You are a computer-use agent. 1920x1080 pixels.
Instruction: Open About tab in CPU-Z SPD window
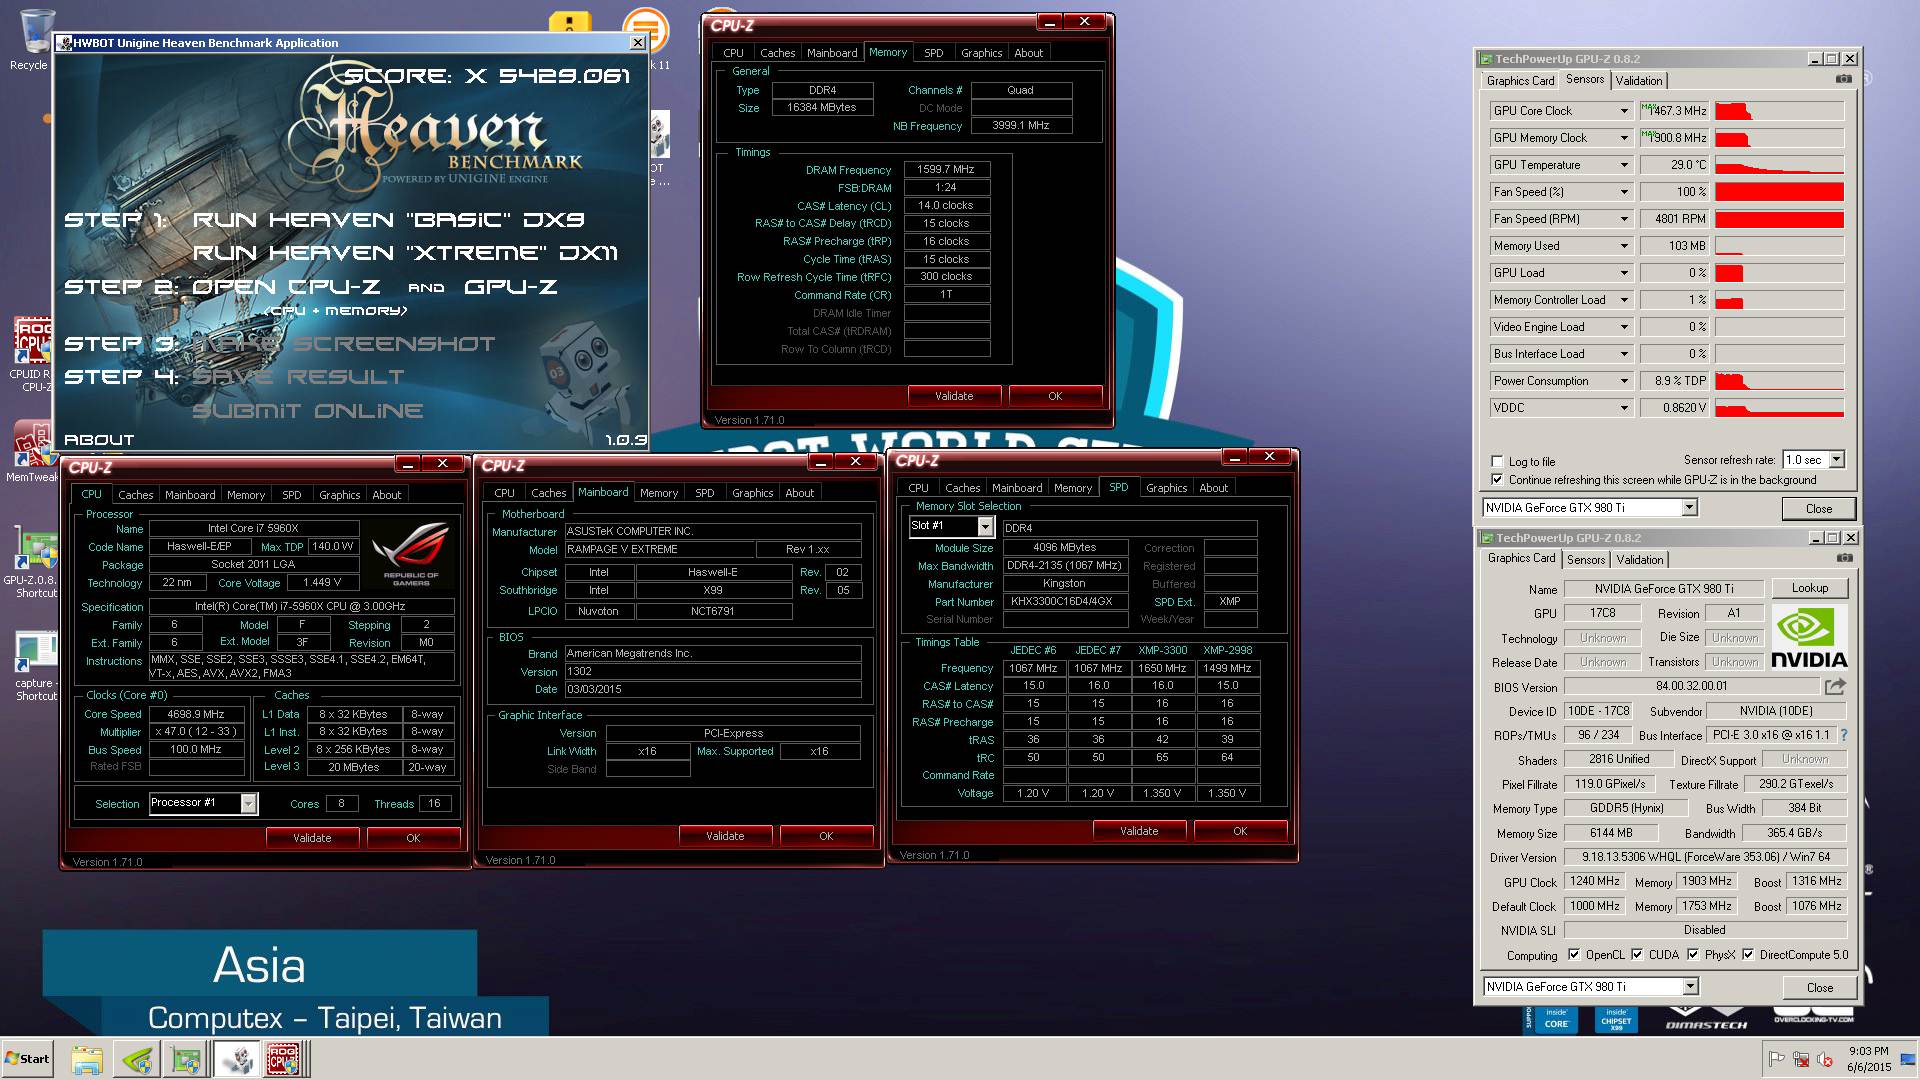point(1213,488)
